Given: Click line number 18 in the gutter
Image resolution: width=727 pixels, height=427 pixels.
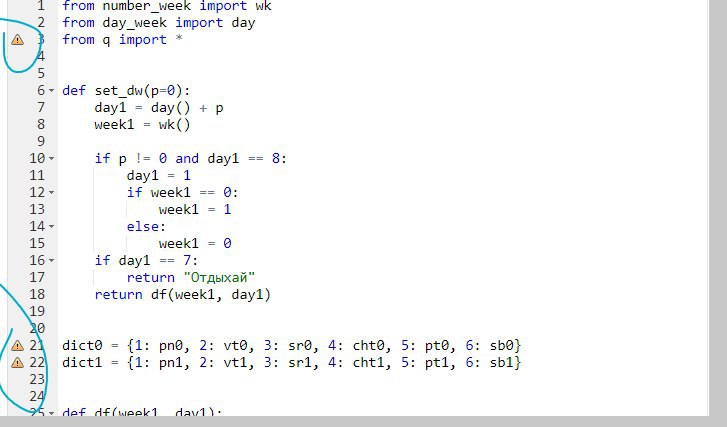Looking at the screenshot, I should pos(37,294).
